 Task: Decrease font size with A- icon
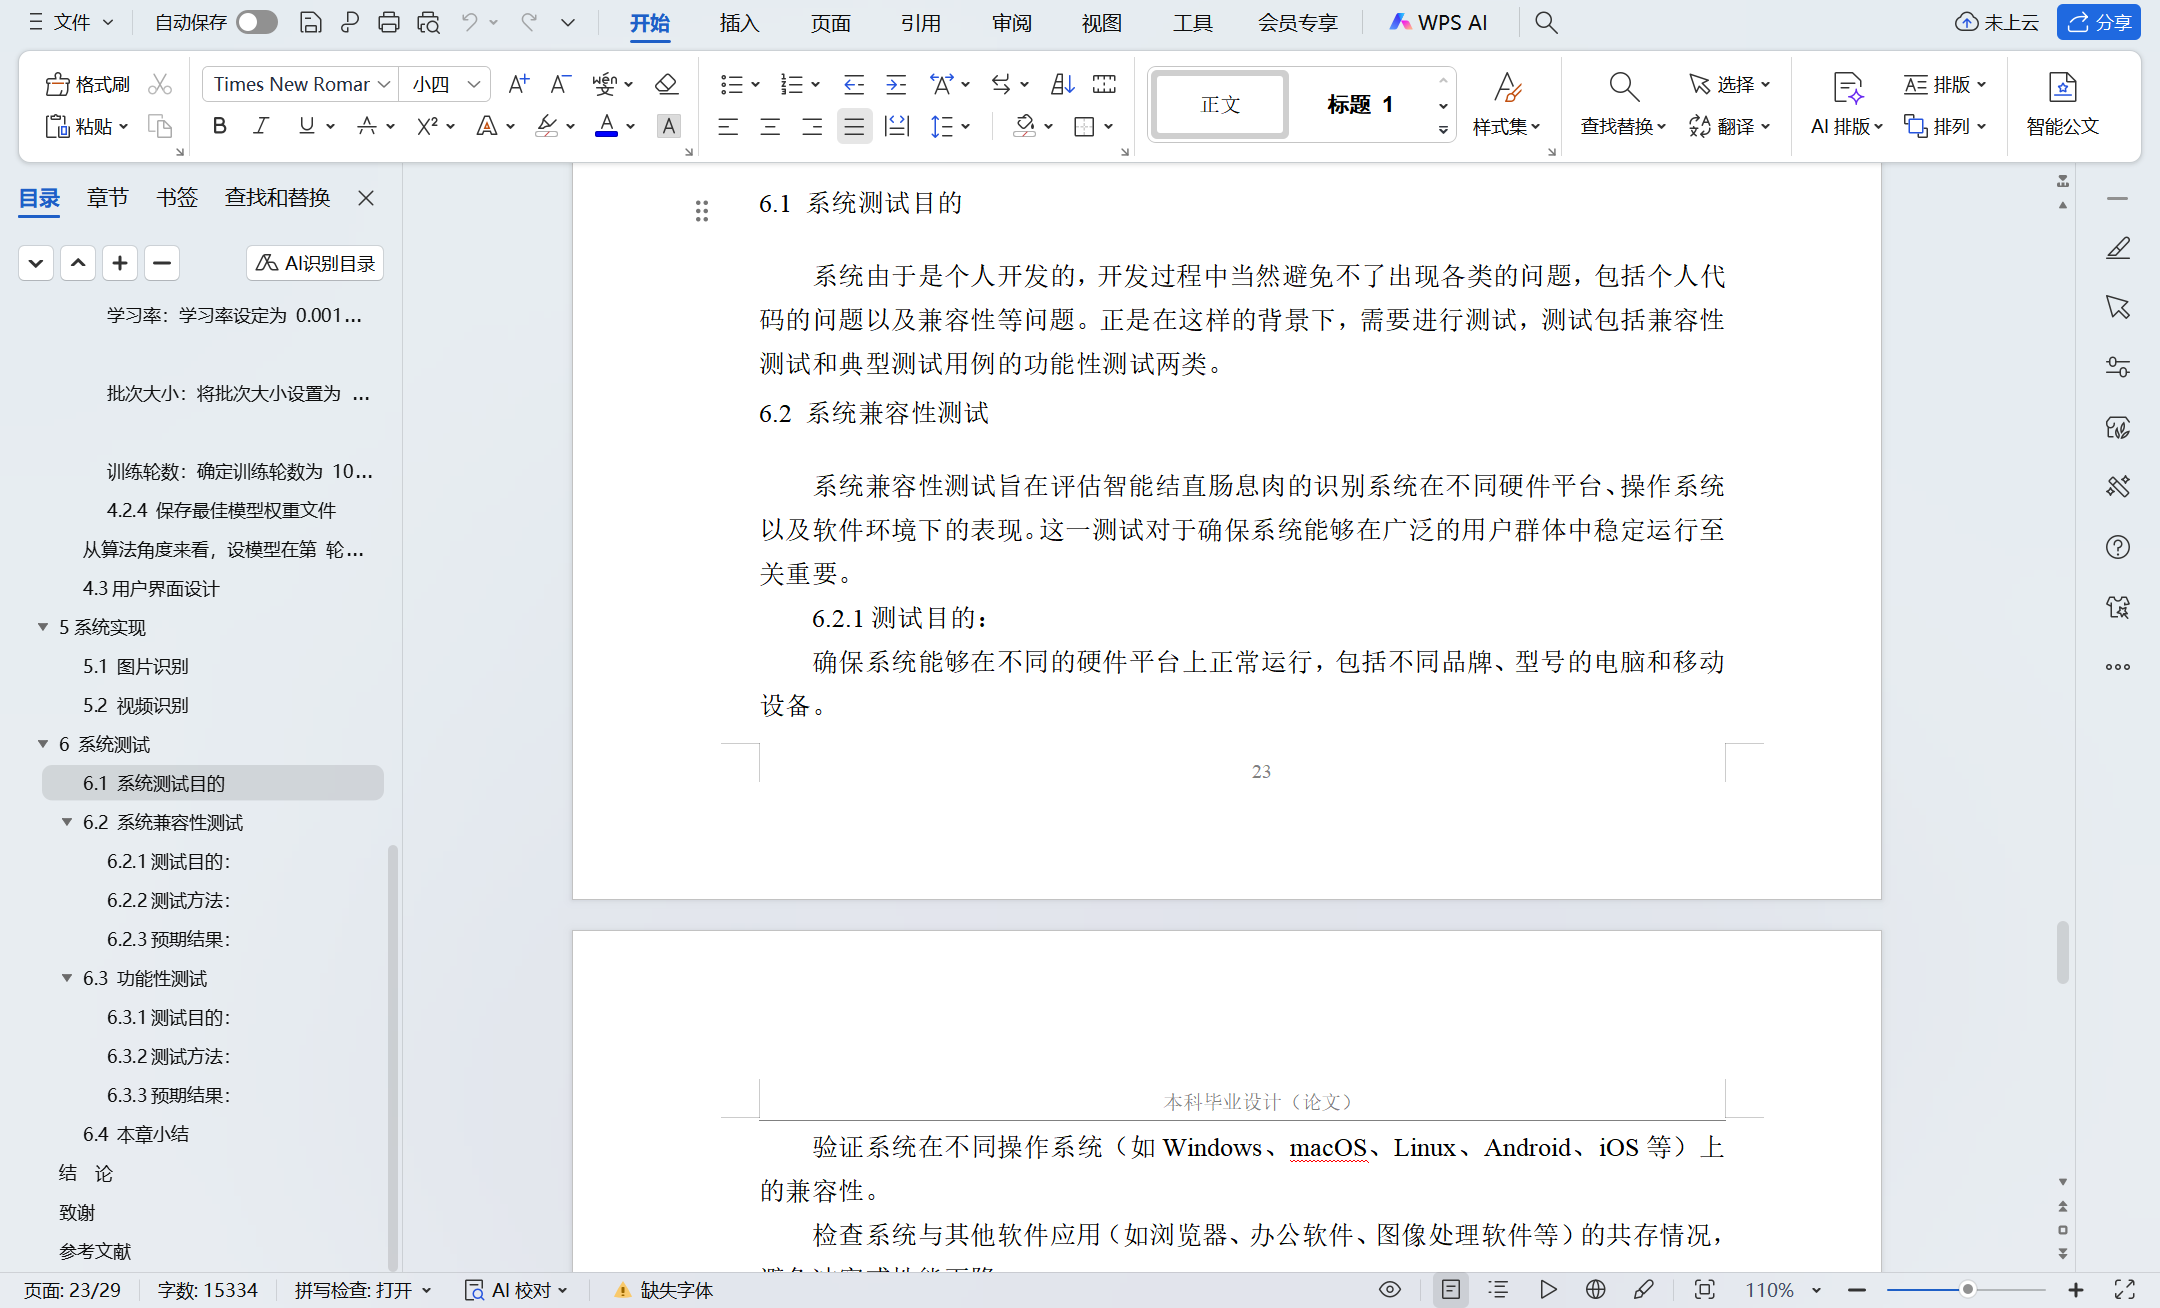click(561, 84)
